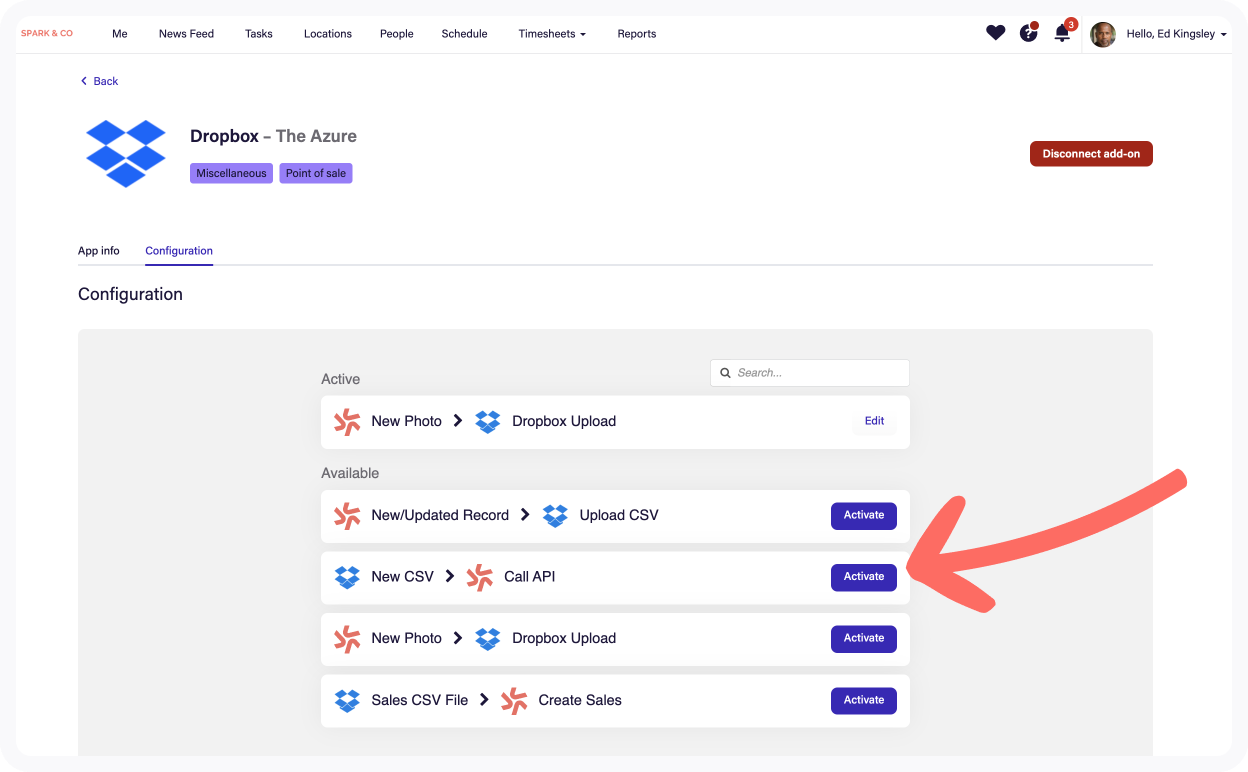Go to the Me page
Screen dimensions: 1248x772
pos(120,34)
